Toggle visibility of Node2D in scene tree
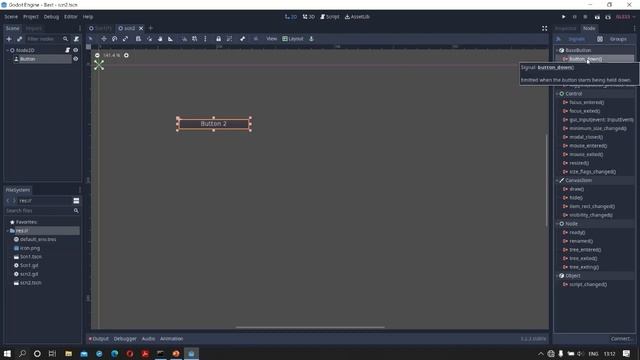Image resolution: width=640 pixels, height=360 pixels. [x=76, y=50]
